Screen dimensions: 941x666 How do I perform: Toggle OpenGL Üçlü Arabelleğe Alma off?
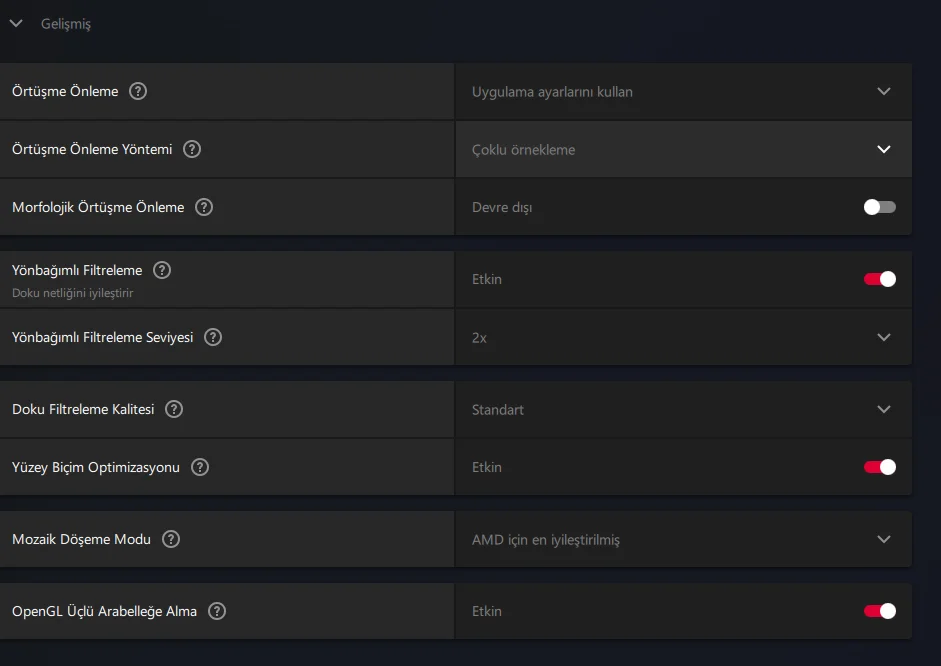pos(880,611)
